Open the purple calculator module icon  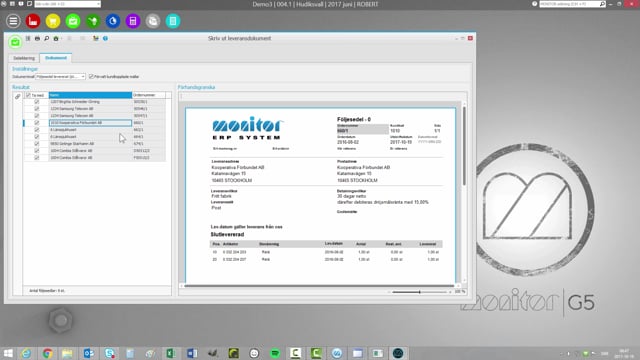pos(133,21)
